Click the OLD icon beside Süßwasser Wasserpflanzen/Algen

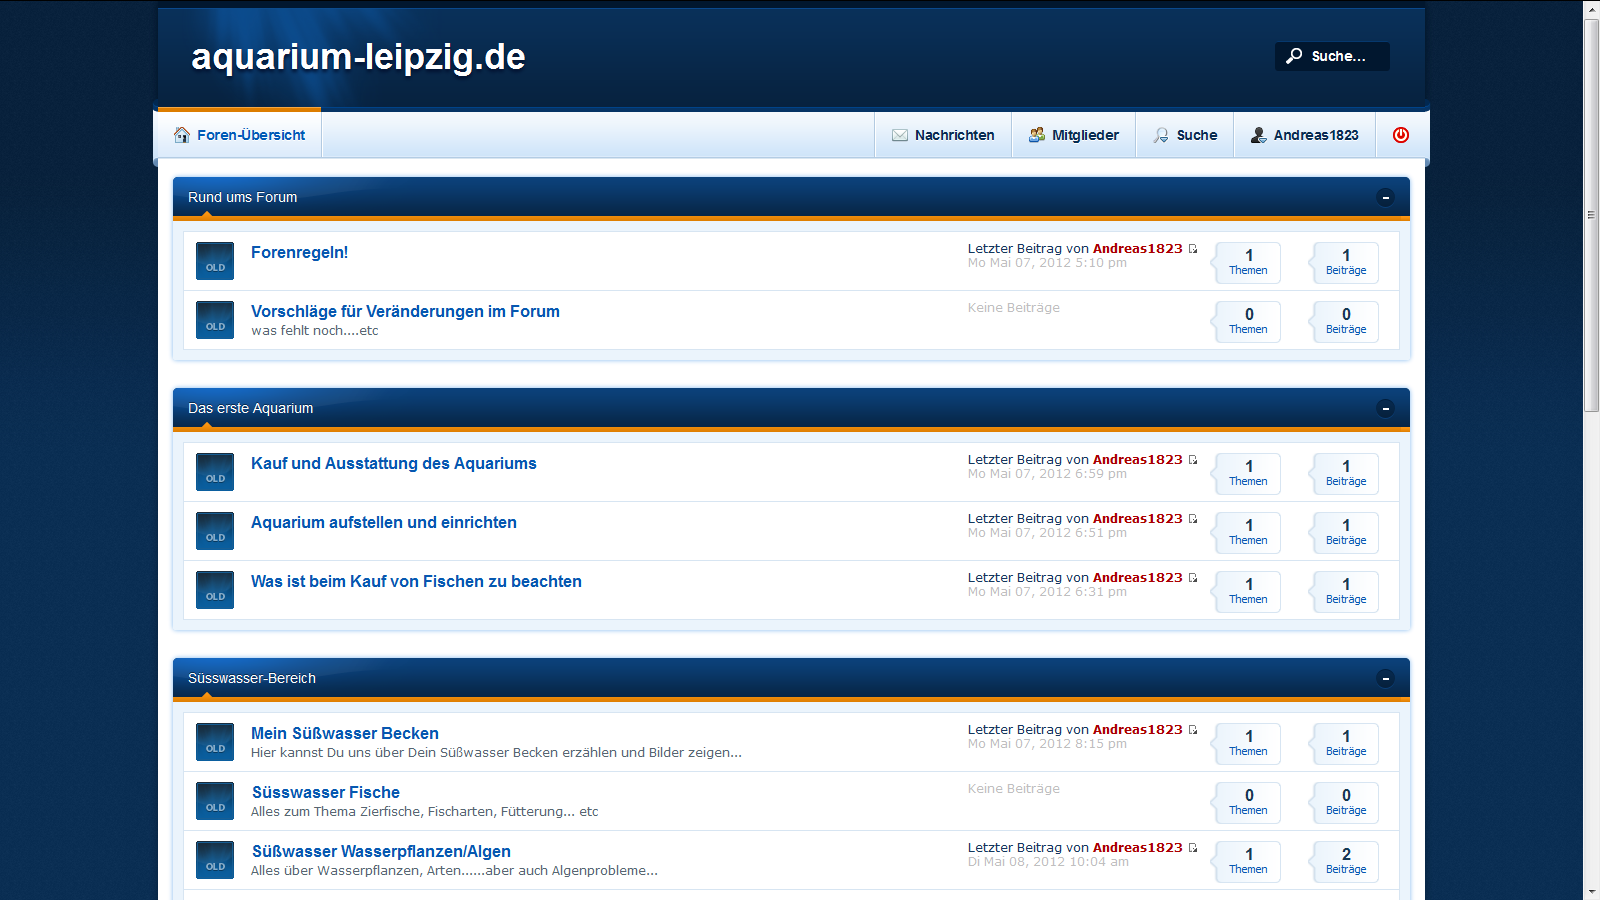point(215,860)
